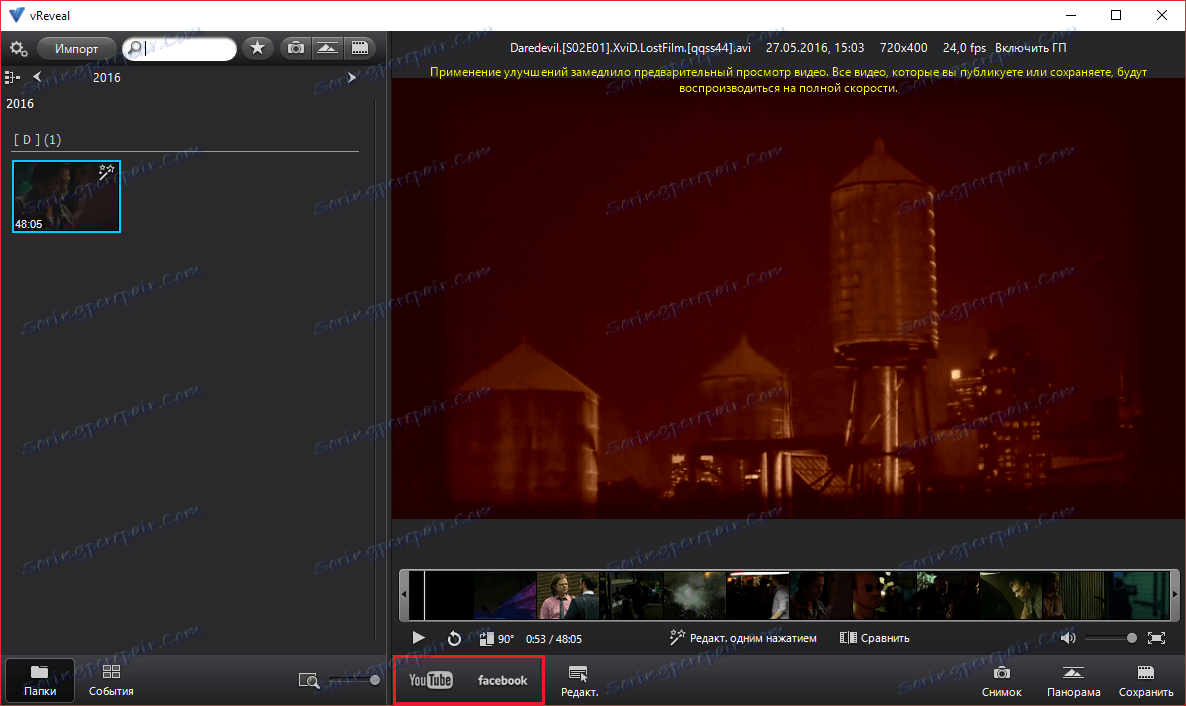Screen dimensions: 1186x706
Task: Open the settings gear menu
Action: [x=18, y=48]
